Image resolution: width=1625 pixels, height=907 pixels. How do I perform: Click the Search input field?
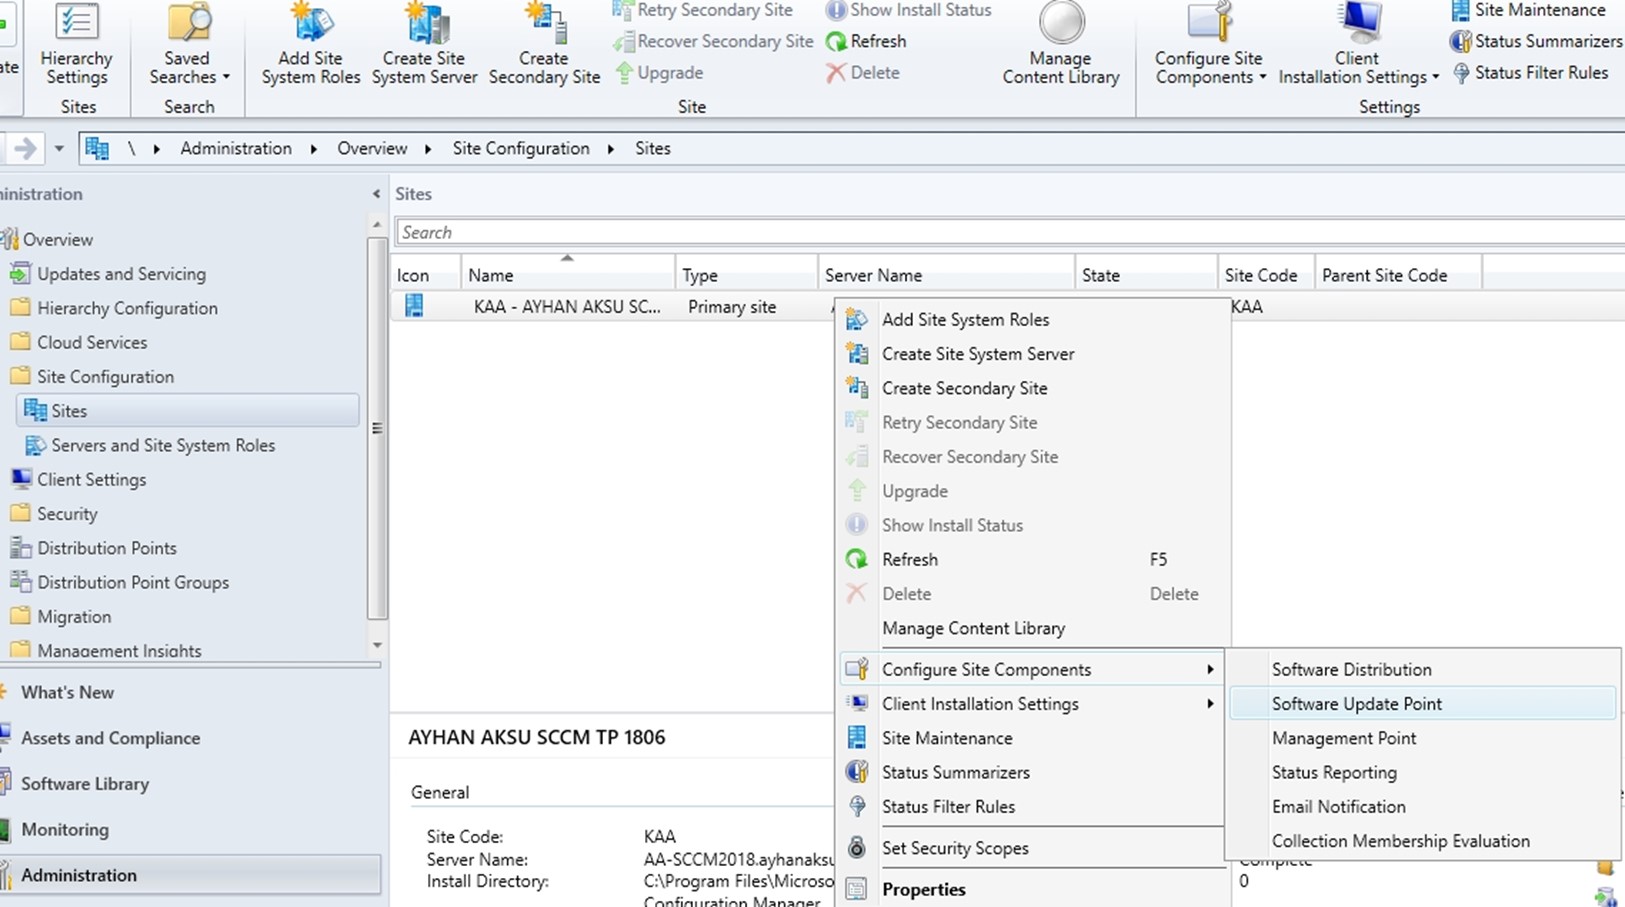tap(1010, 232)
